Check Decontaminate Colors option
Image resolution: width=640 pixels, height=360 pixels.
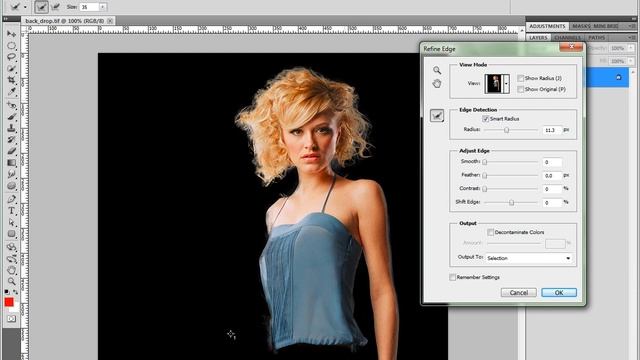coord(491,232)
